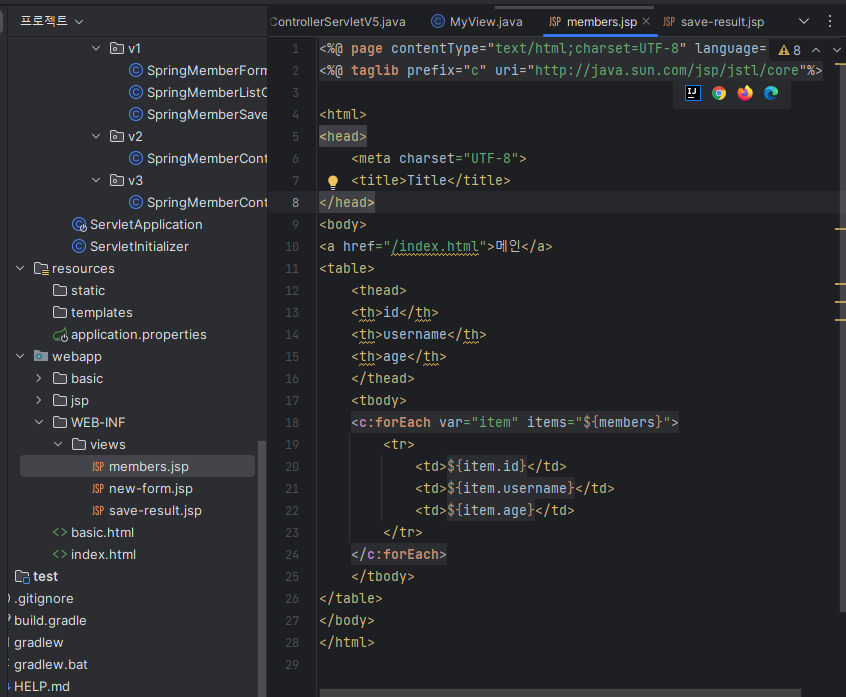Image resolution: width=846 pixels, height=697 pixels.
Task: Click the warnings indicator showing 8
Action: click(x=789, y=50)
